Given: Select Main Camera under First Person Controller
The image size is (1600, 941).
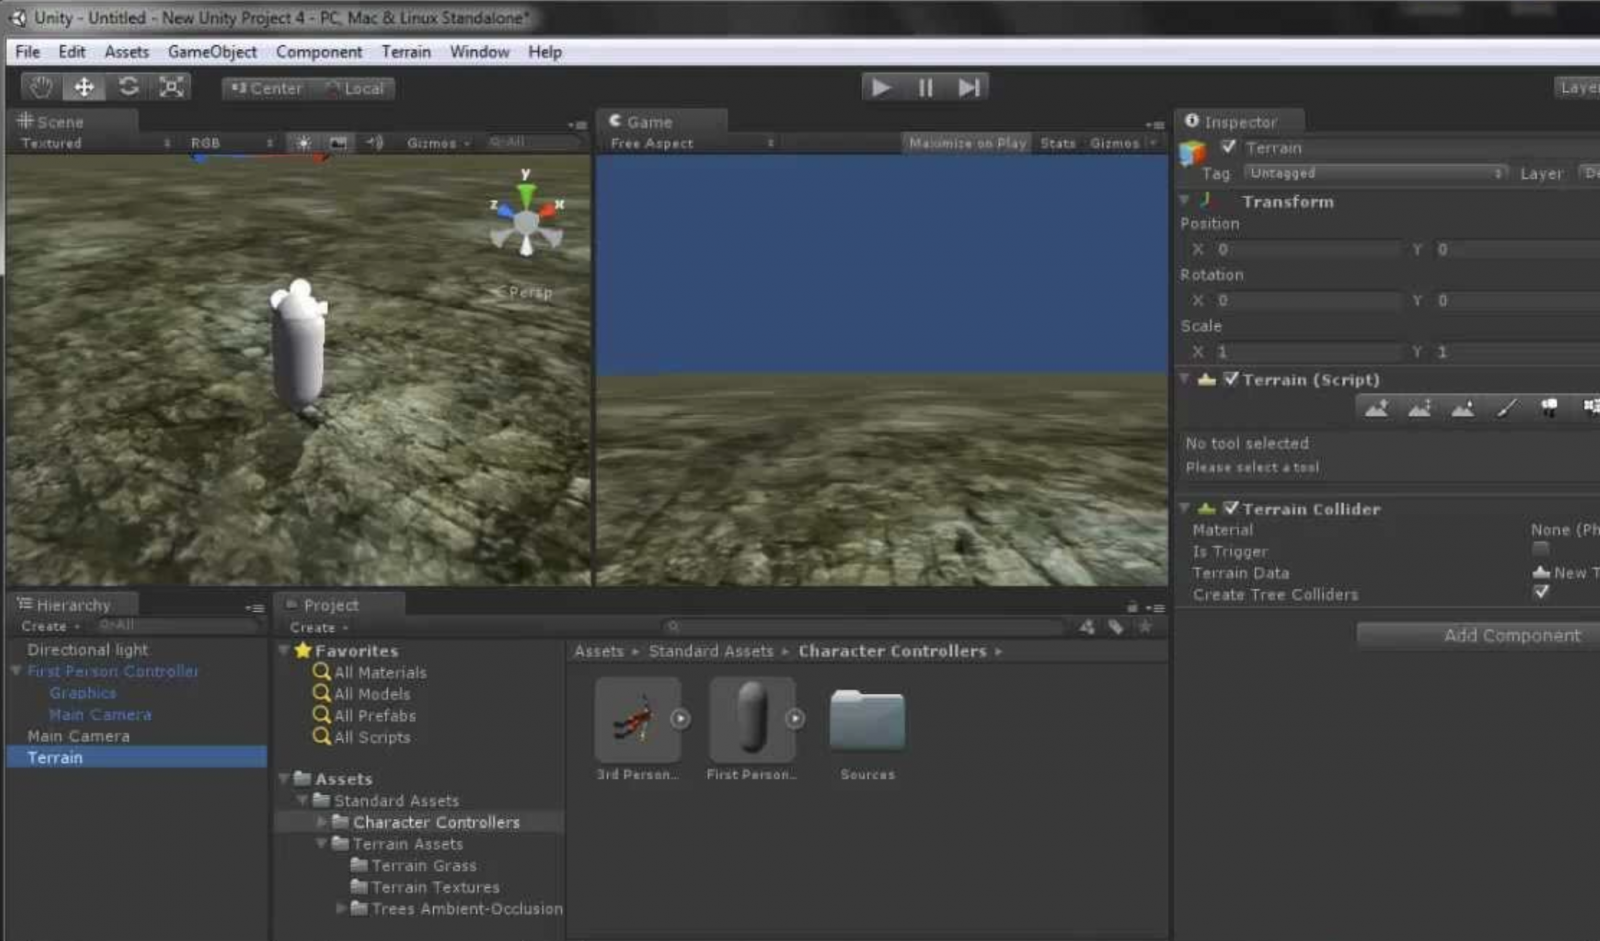Looking at the screenshot, I should pos(100,714).
